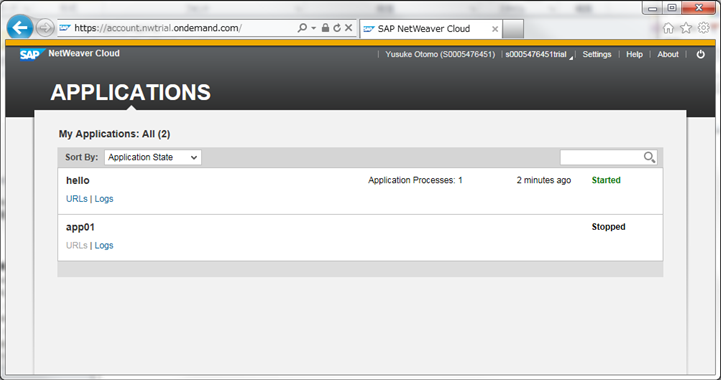Viewport: 722px width, 381px height.
Task: Open URLs link for hello application
Action: (x=76, y=199)
